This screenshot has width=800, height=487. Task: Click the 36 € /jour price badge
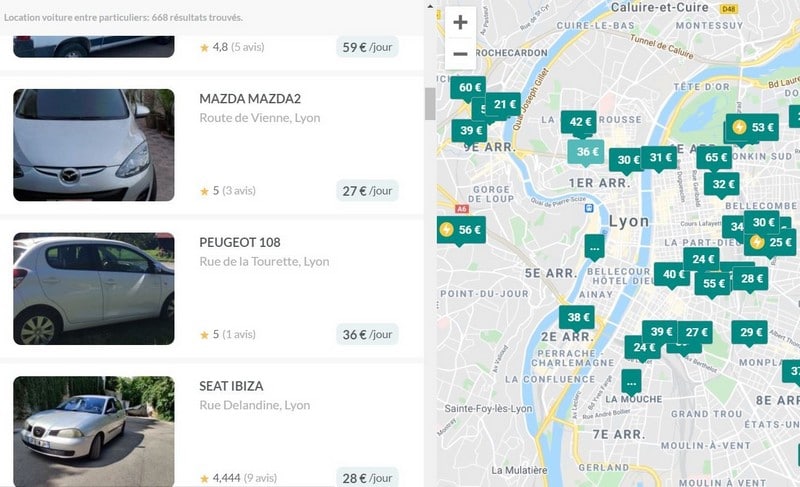(x=367, y=335)
